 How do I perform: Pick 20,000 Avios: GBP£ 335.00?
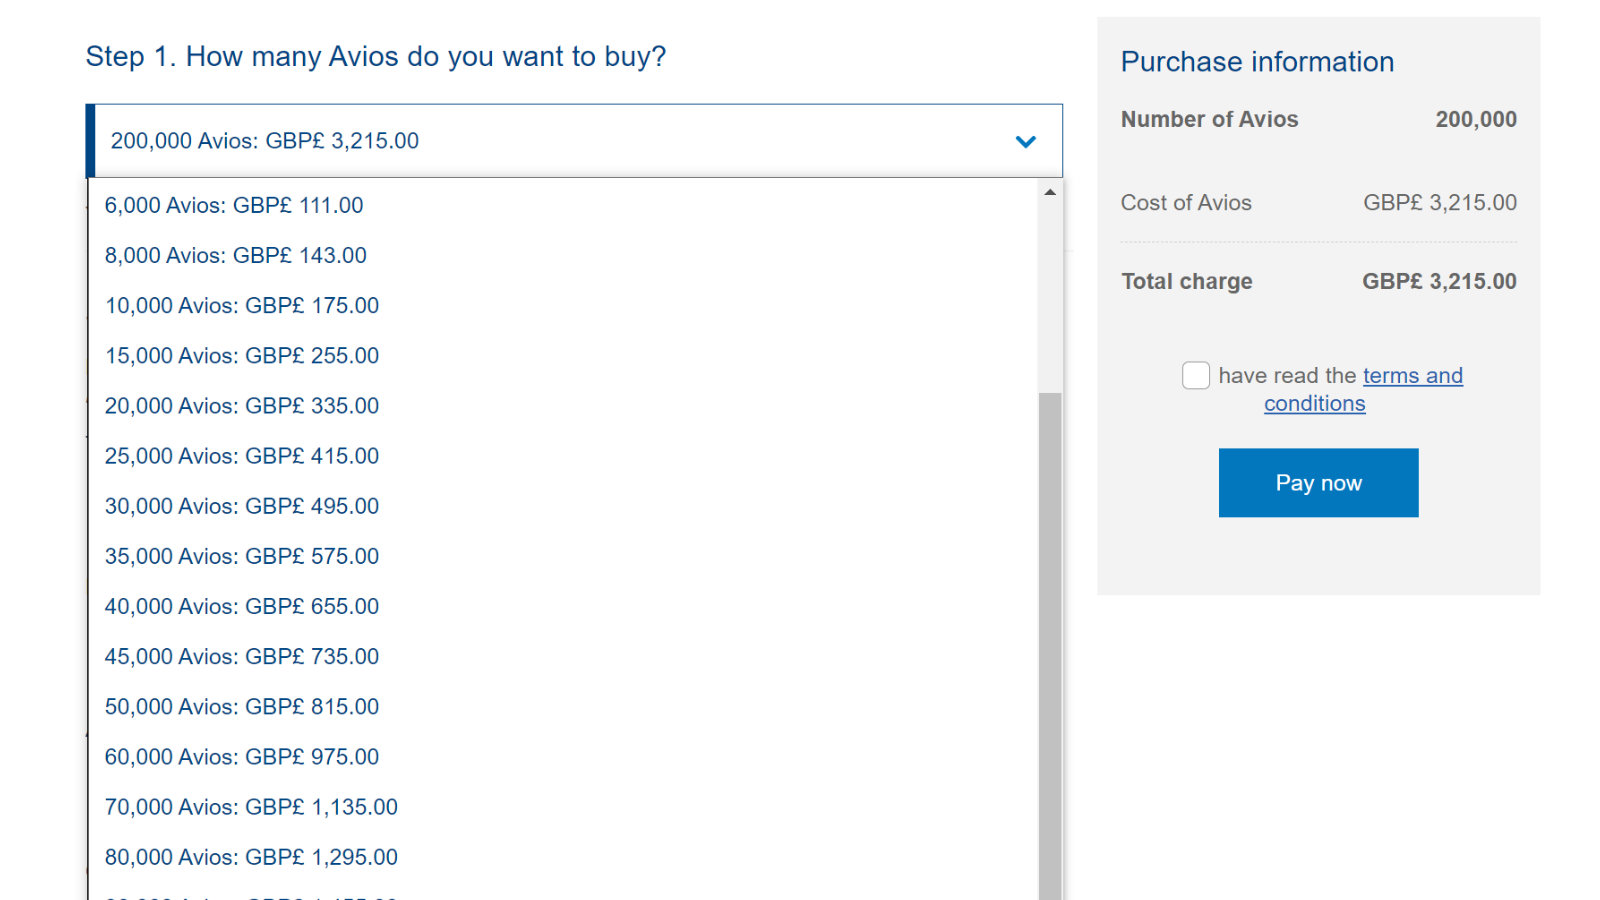click(564, 405)
